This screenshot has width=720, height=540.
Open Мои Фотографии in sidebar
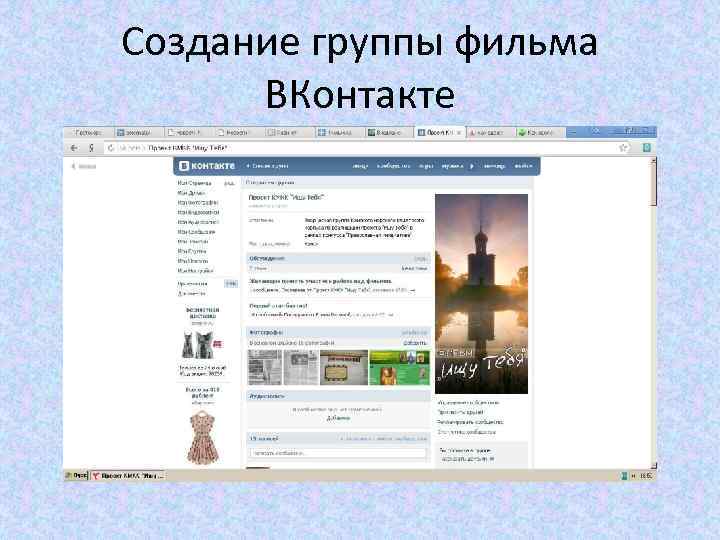click(x=198, y=202)
